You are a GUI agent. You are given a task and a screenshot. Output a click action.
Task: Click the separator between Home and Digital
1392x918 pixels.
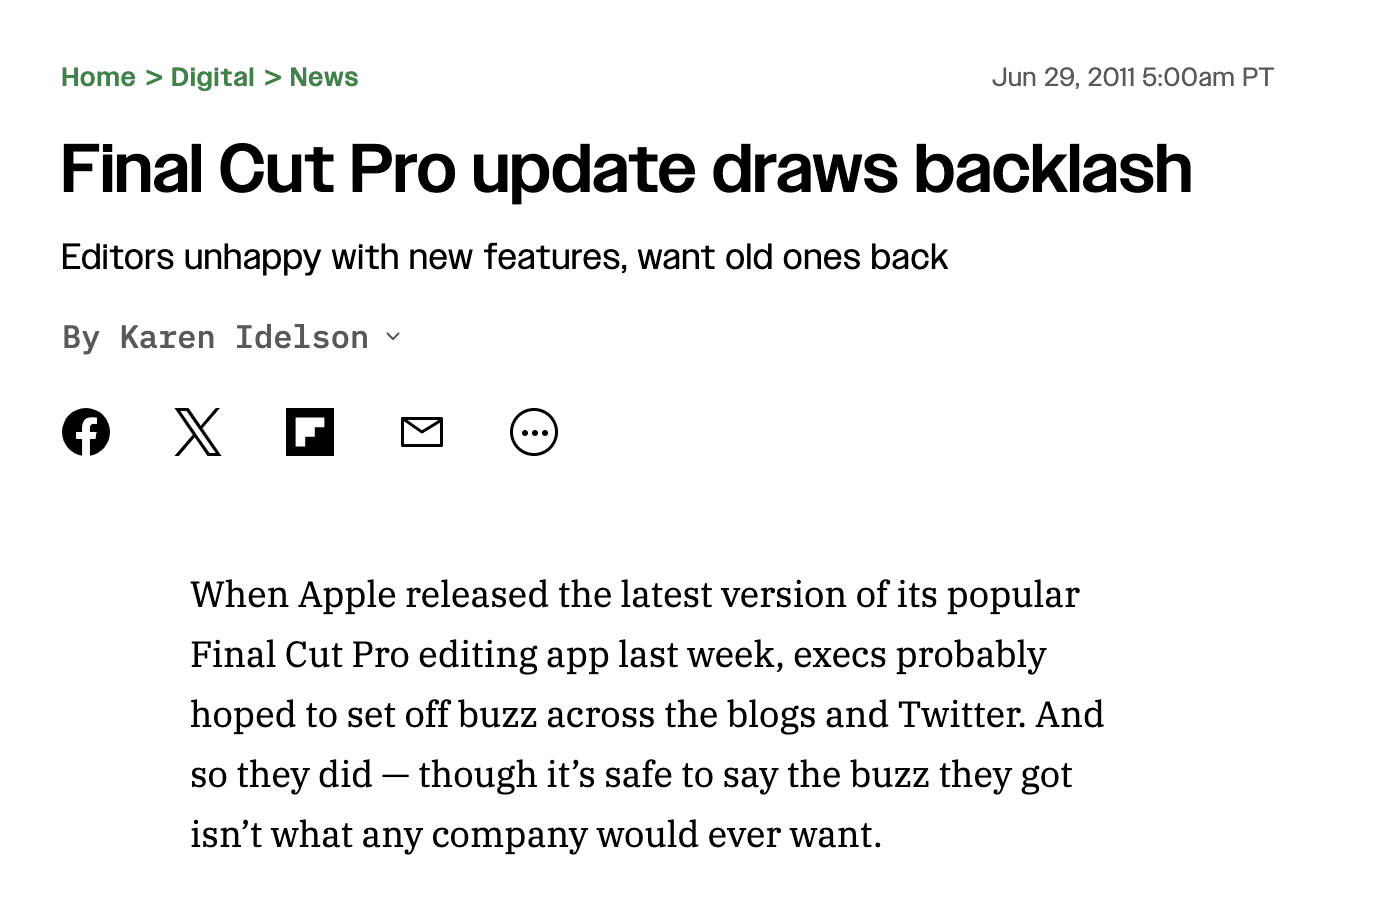153,77
